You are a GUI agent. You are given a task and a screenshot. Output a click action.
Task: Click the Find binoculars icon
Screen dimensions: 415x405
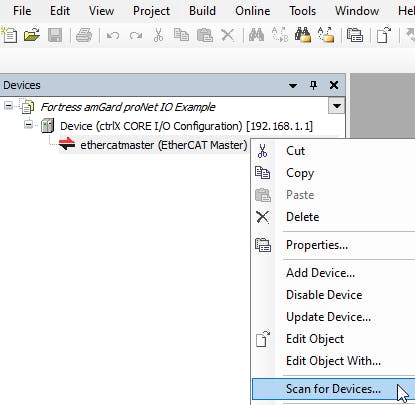coord(256,35)
